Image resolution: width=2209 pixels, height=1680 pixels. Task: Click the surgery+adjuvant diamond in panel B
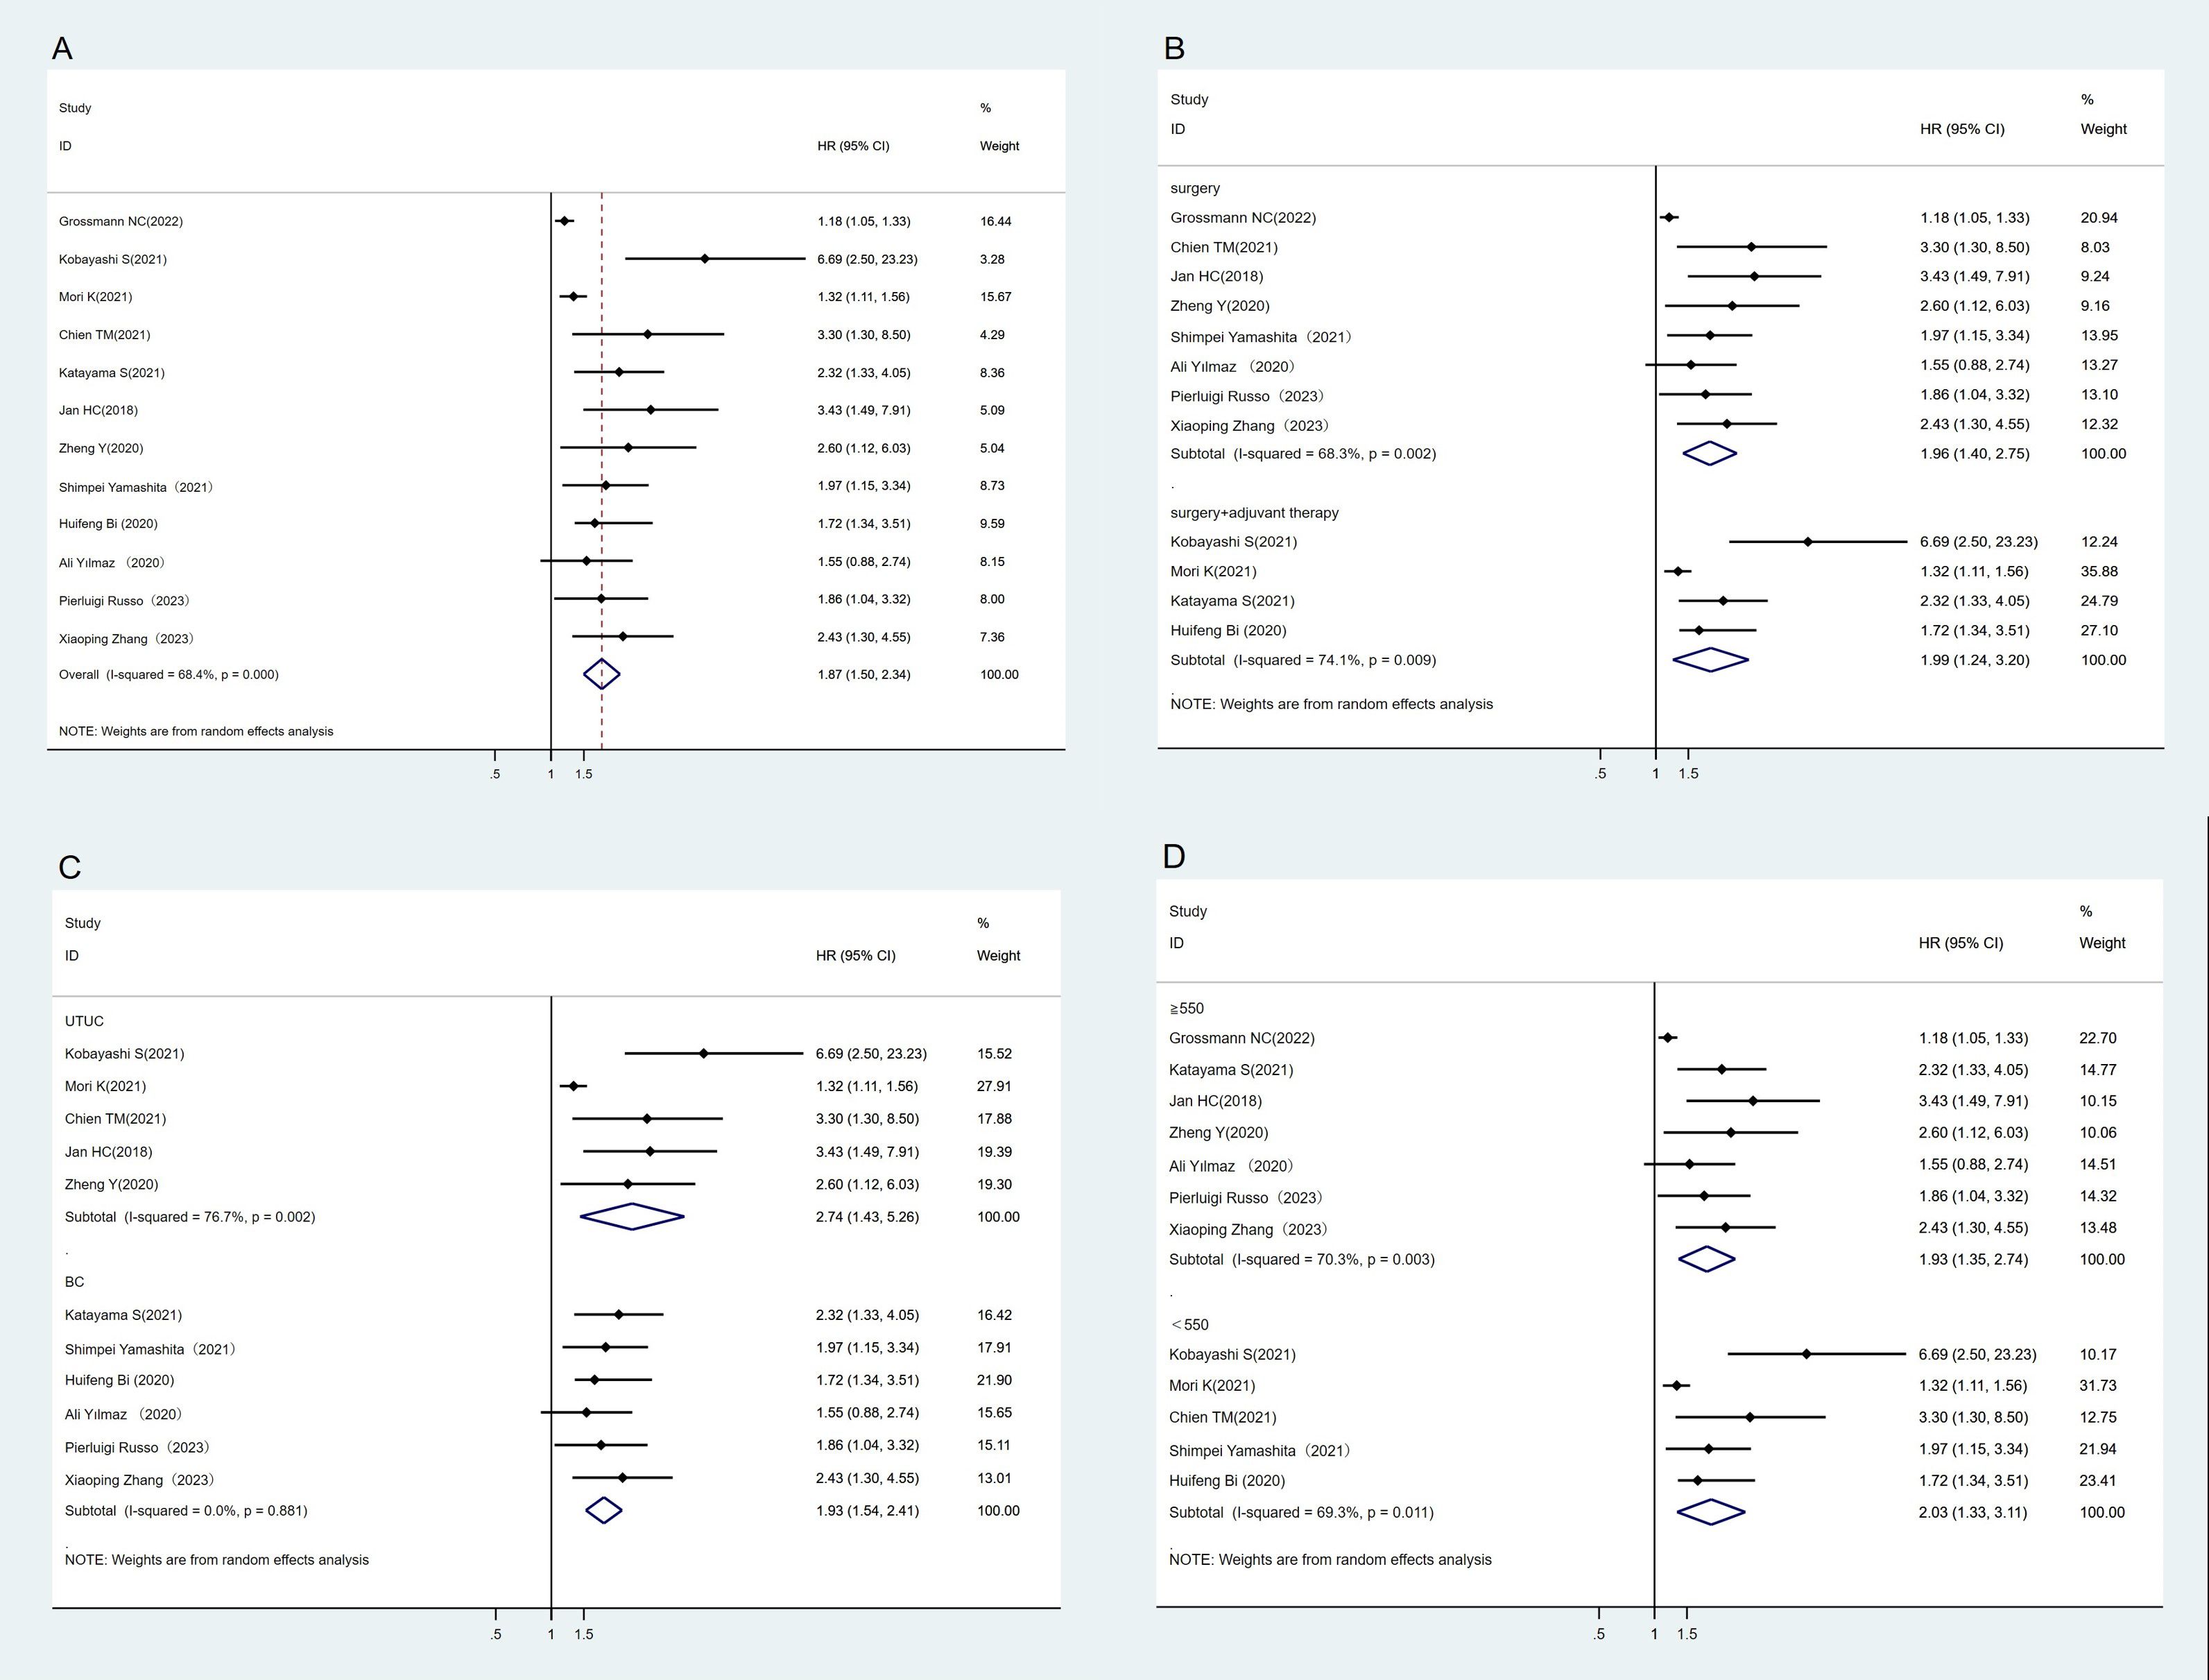[1711, 660]
